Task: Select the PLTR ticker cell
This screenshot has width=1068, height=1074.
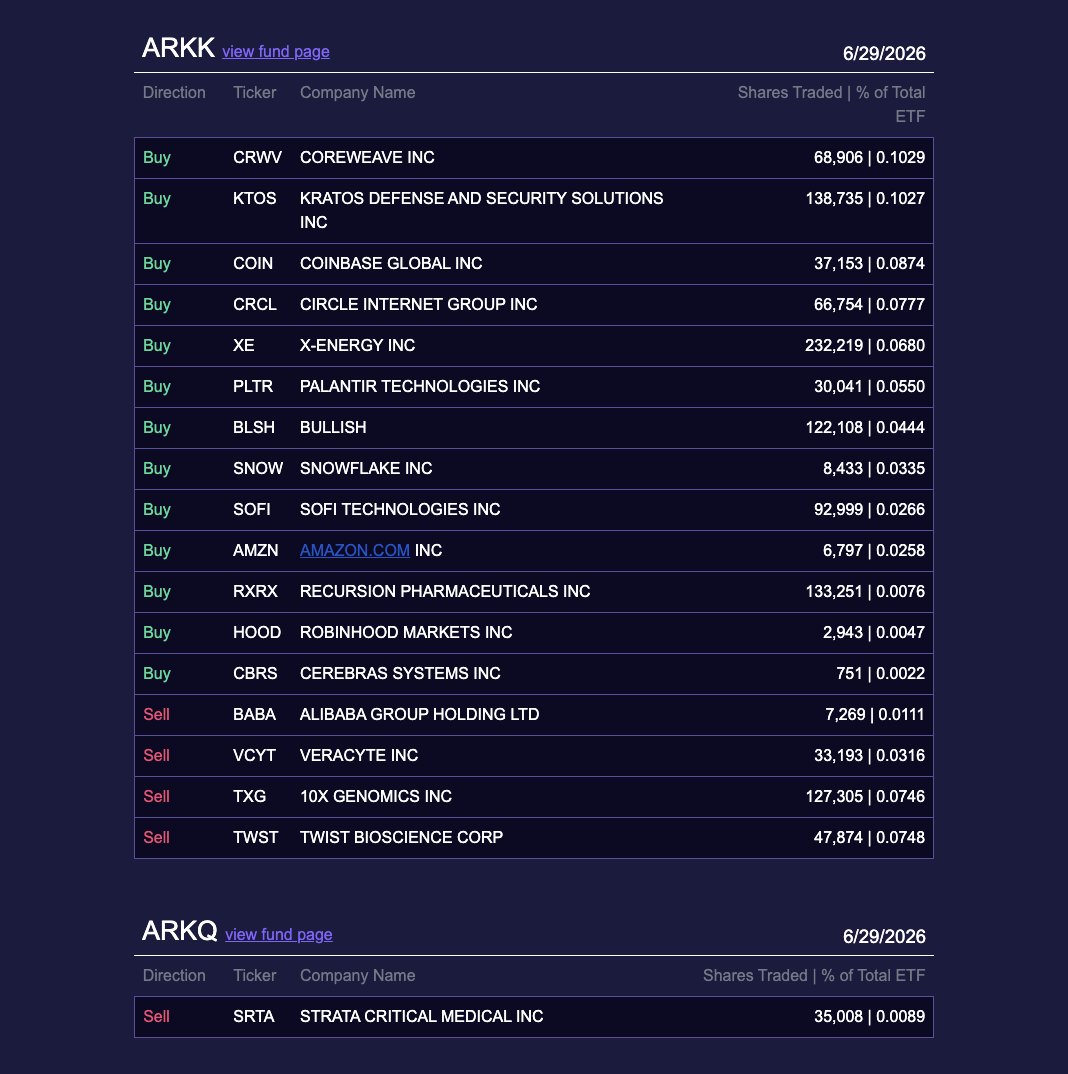Action: tap(253, 387)
